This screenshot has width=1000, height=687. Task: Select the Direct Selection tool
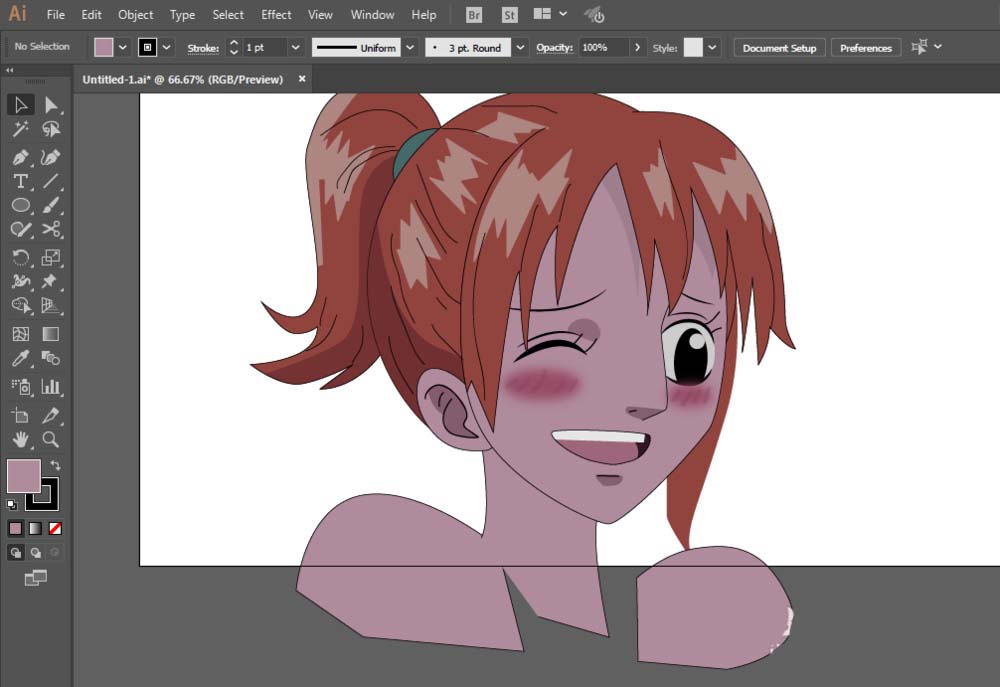[x=50, y=105]
